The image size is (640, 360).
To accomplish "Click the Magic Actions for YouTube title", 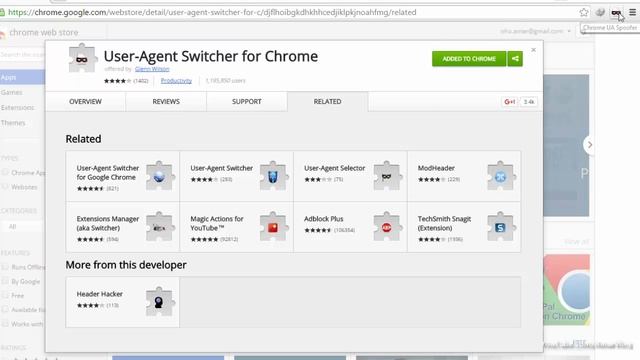I will point(217,223).
